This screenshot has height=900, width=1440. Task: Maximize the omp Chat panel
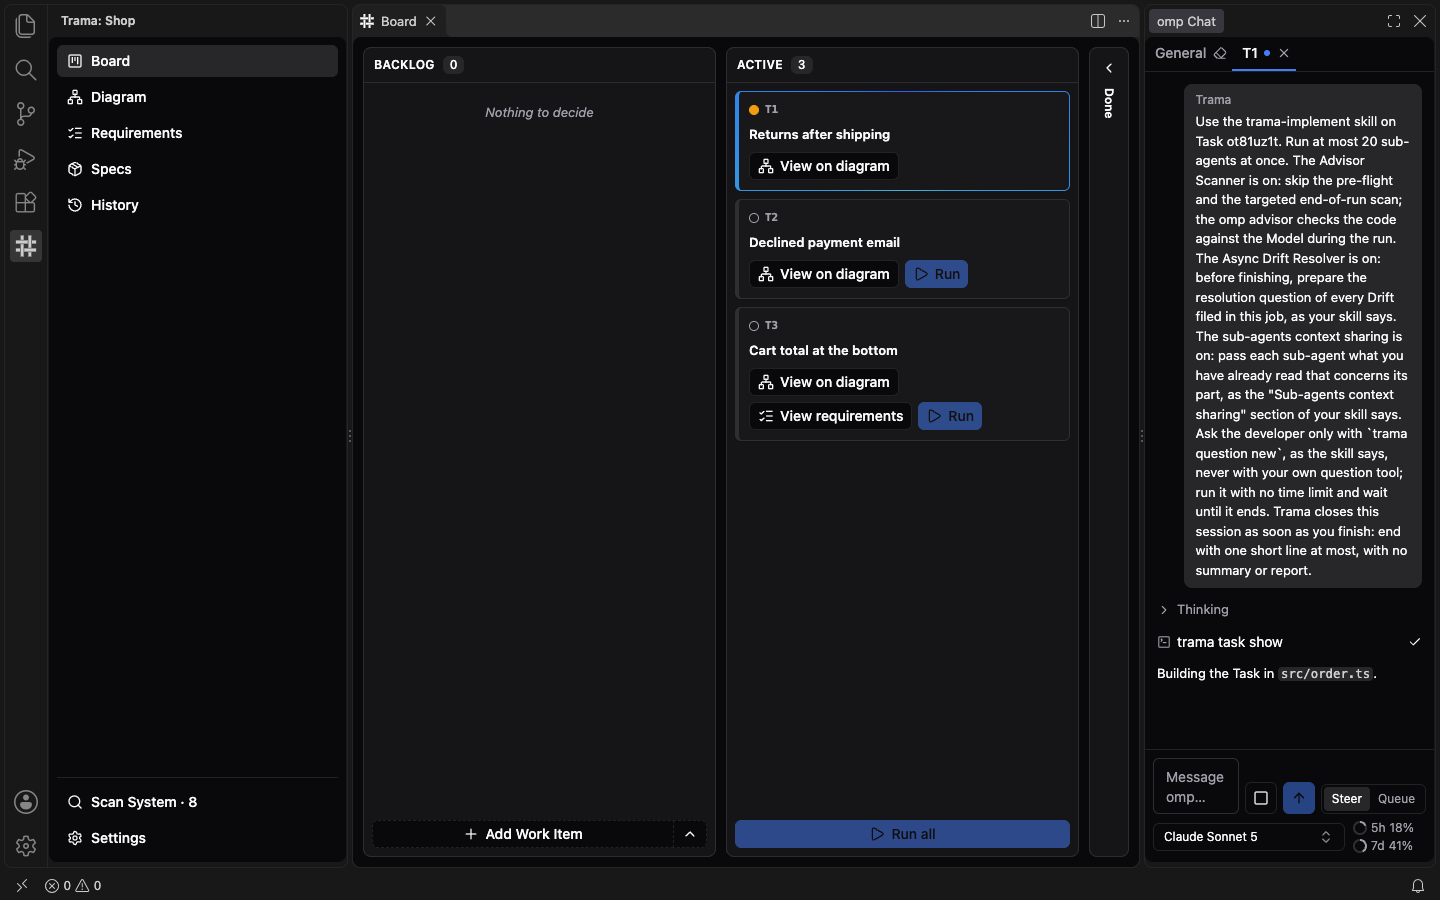(x=1394, y=21)
